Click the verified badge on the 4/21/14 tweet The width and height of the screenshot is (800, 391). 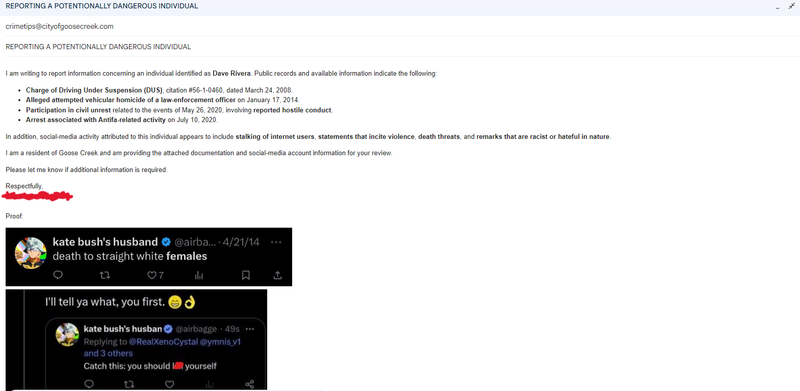tap(166, 242)
